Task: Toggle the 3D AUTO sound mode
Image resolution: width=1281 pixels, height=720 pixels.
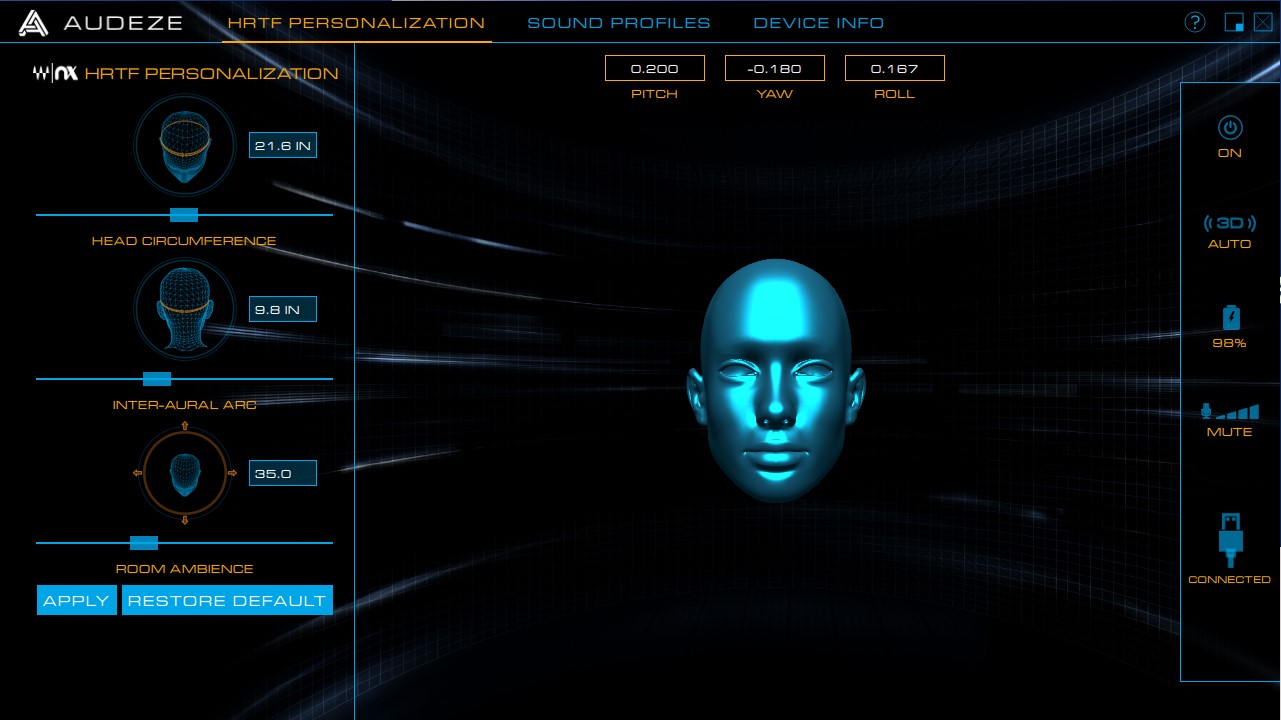Action: [1229, 222]
